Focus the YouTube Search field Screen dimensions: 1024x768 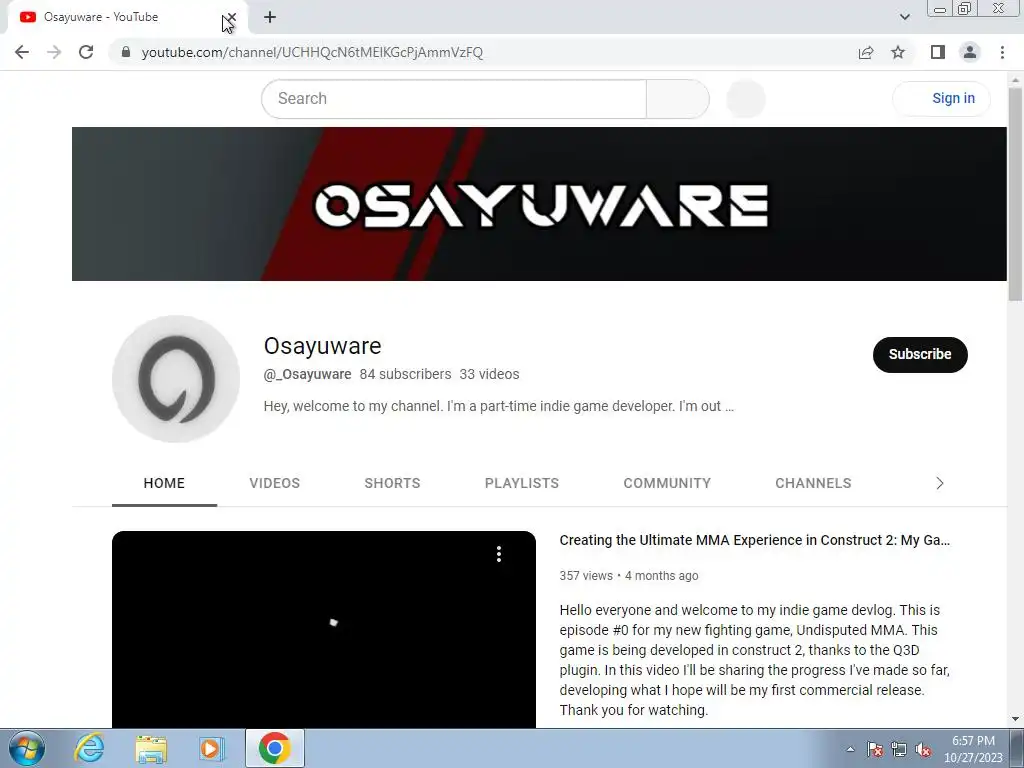pos(454,99)
